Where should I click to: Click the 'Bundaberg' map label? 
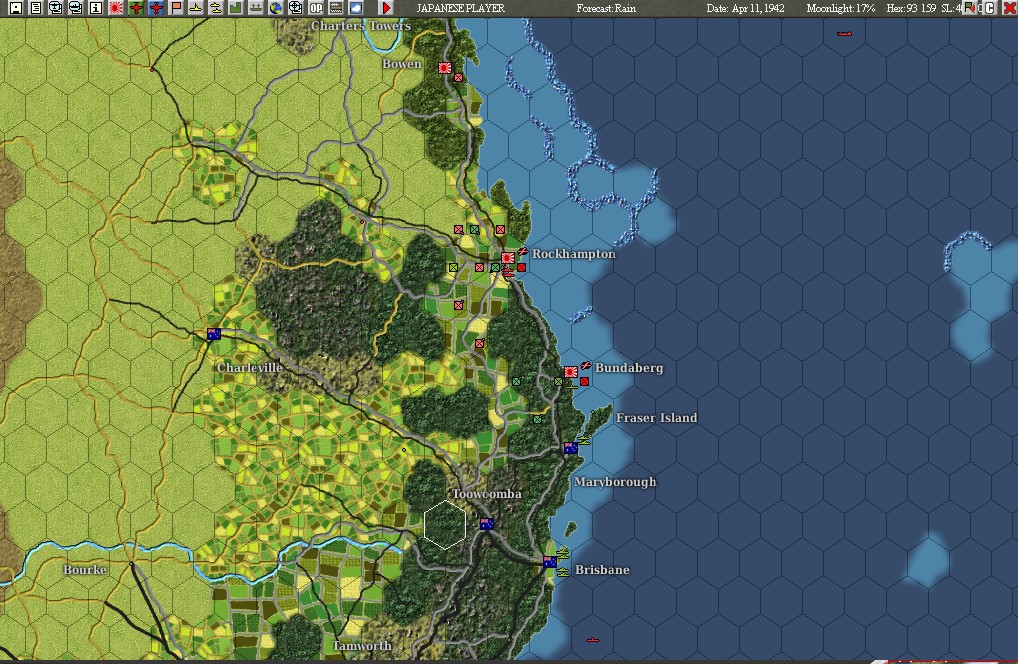(628, 367)
